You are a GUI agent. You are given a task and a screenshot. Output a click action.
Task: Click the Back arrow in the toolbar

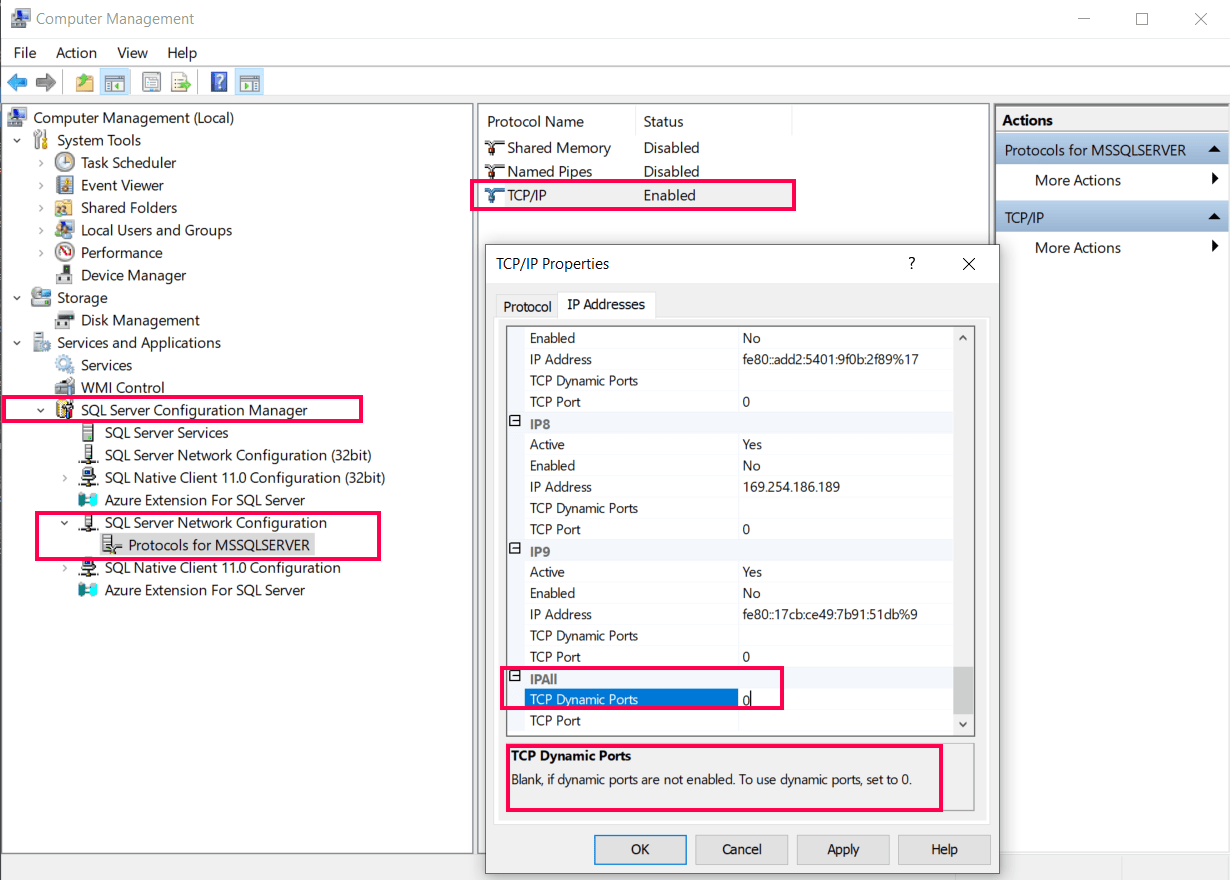click(x=17, y=82)
